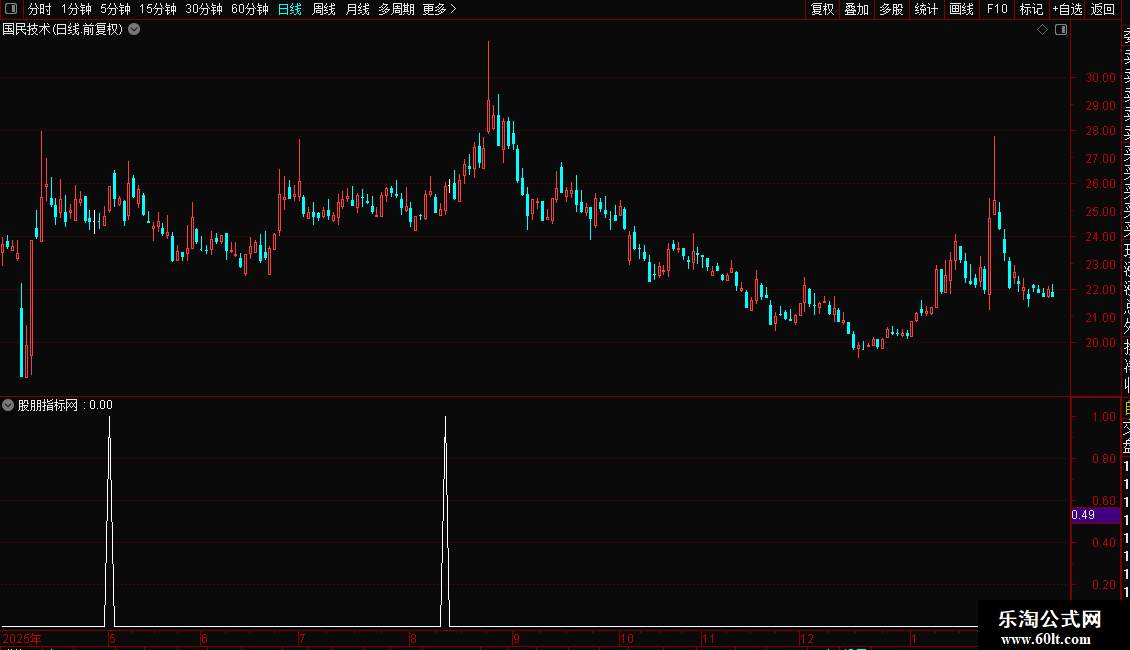Open F10 company information
The height and width of the screenshot is (650, 1130).
coord(997,9)
